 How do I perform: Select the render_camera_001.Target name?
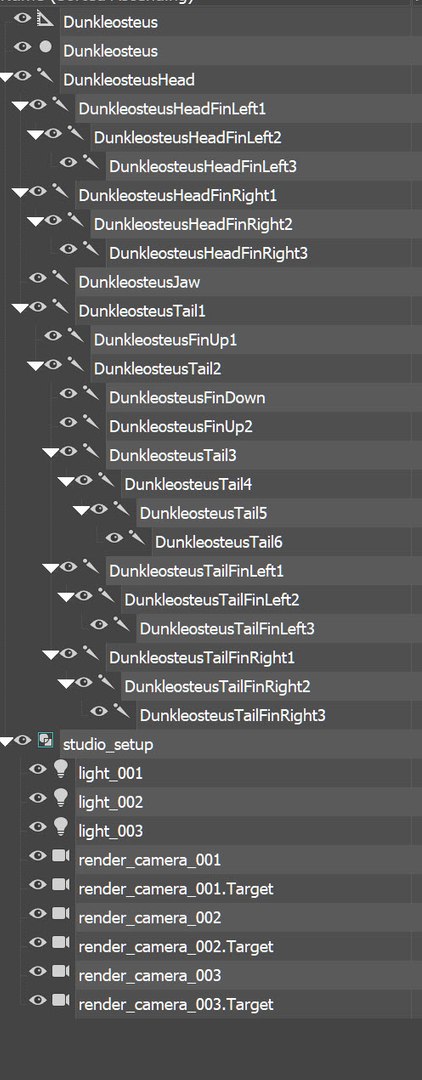[x=176, y=889]
